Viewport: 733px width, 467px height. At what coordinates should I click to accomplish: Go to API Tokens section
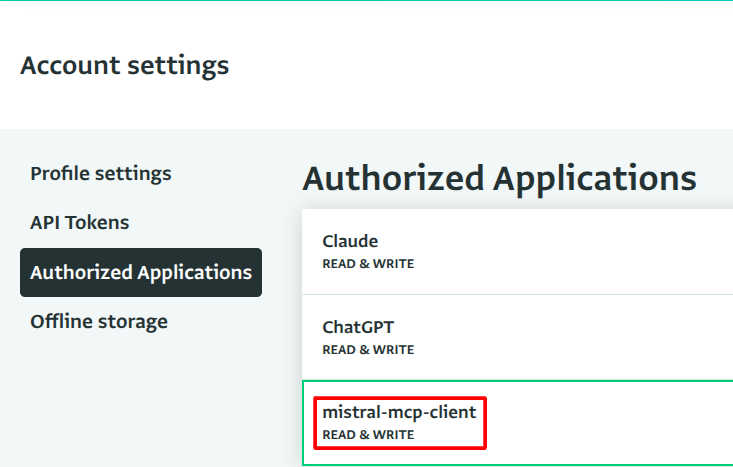79,223
